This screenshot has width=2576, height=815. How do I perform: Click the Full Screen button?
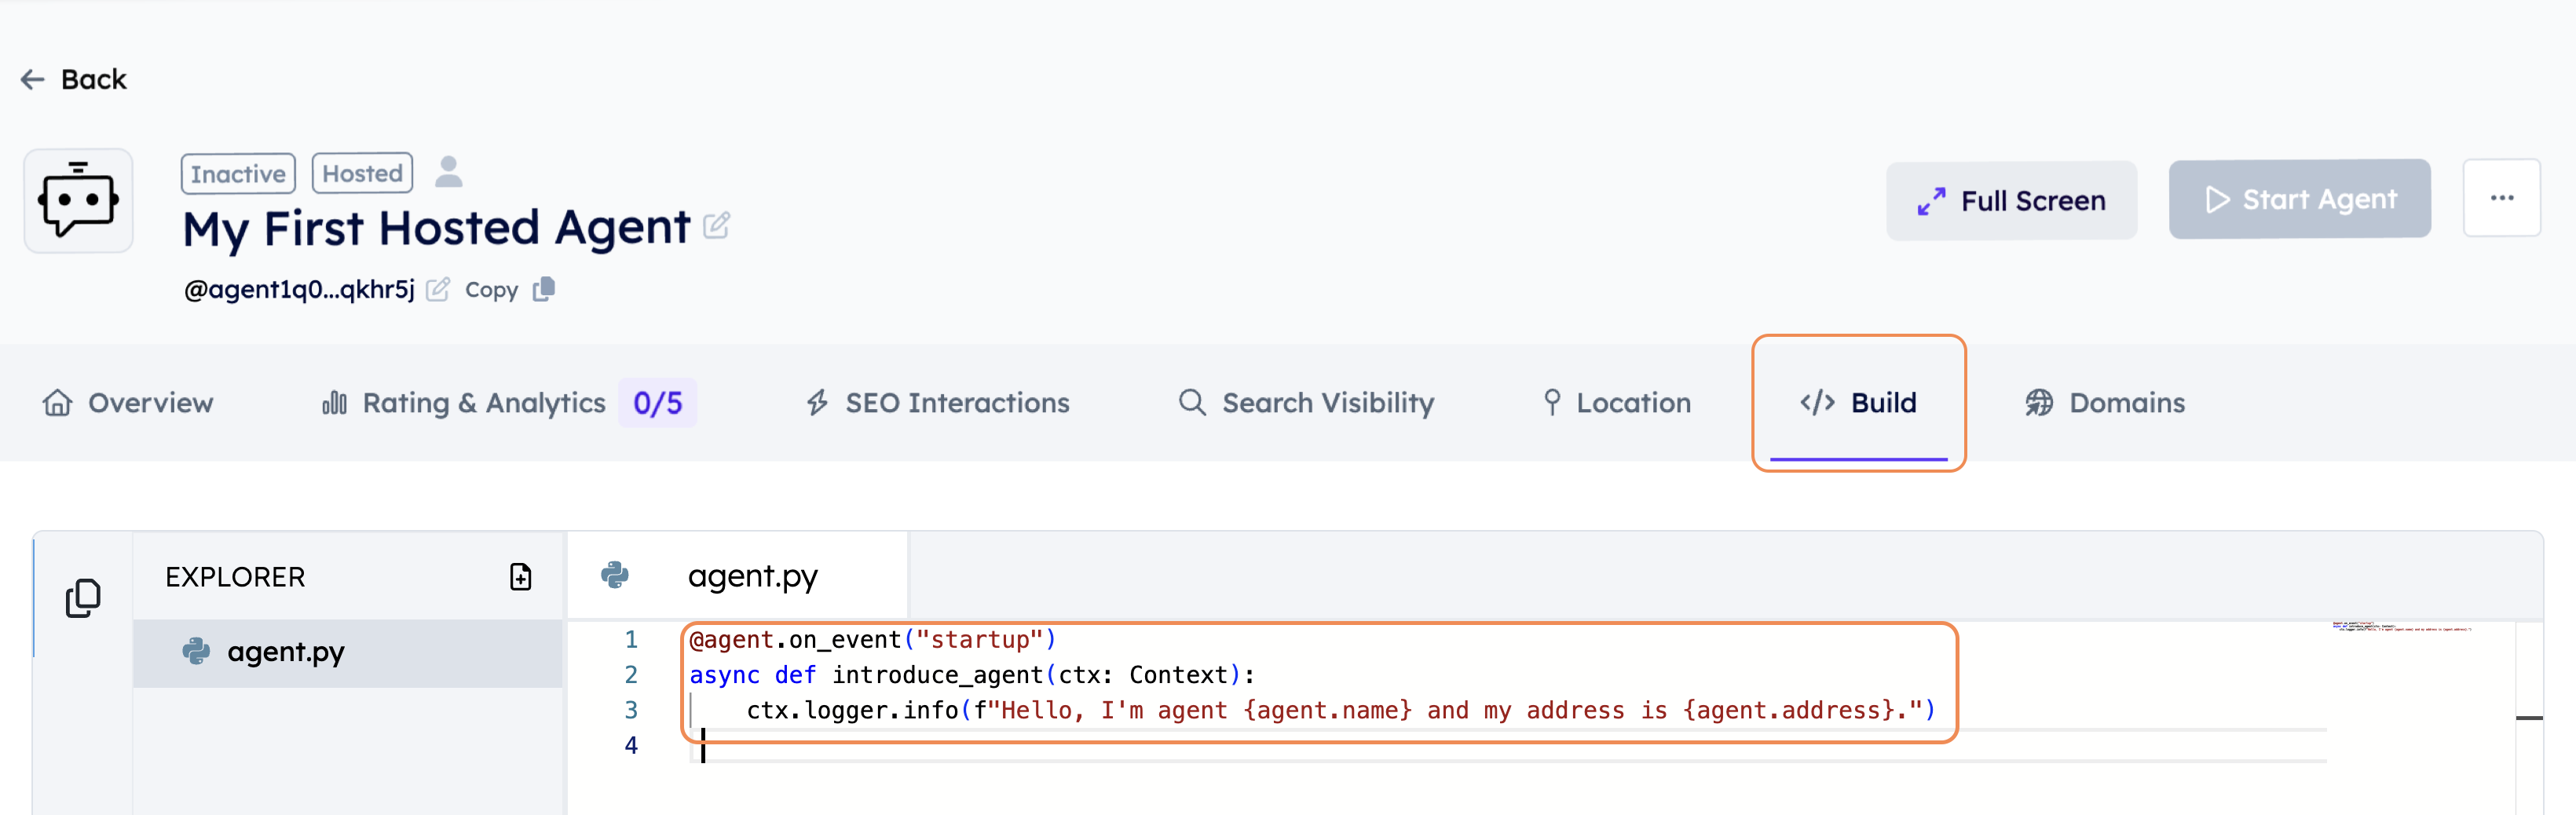point(2011,200)
